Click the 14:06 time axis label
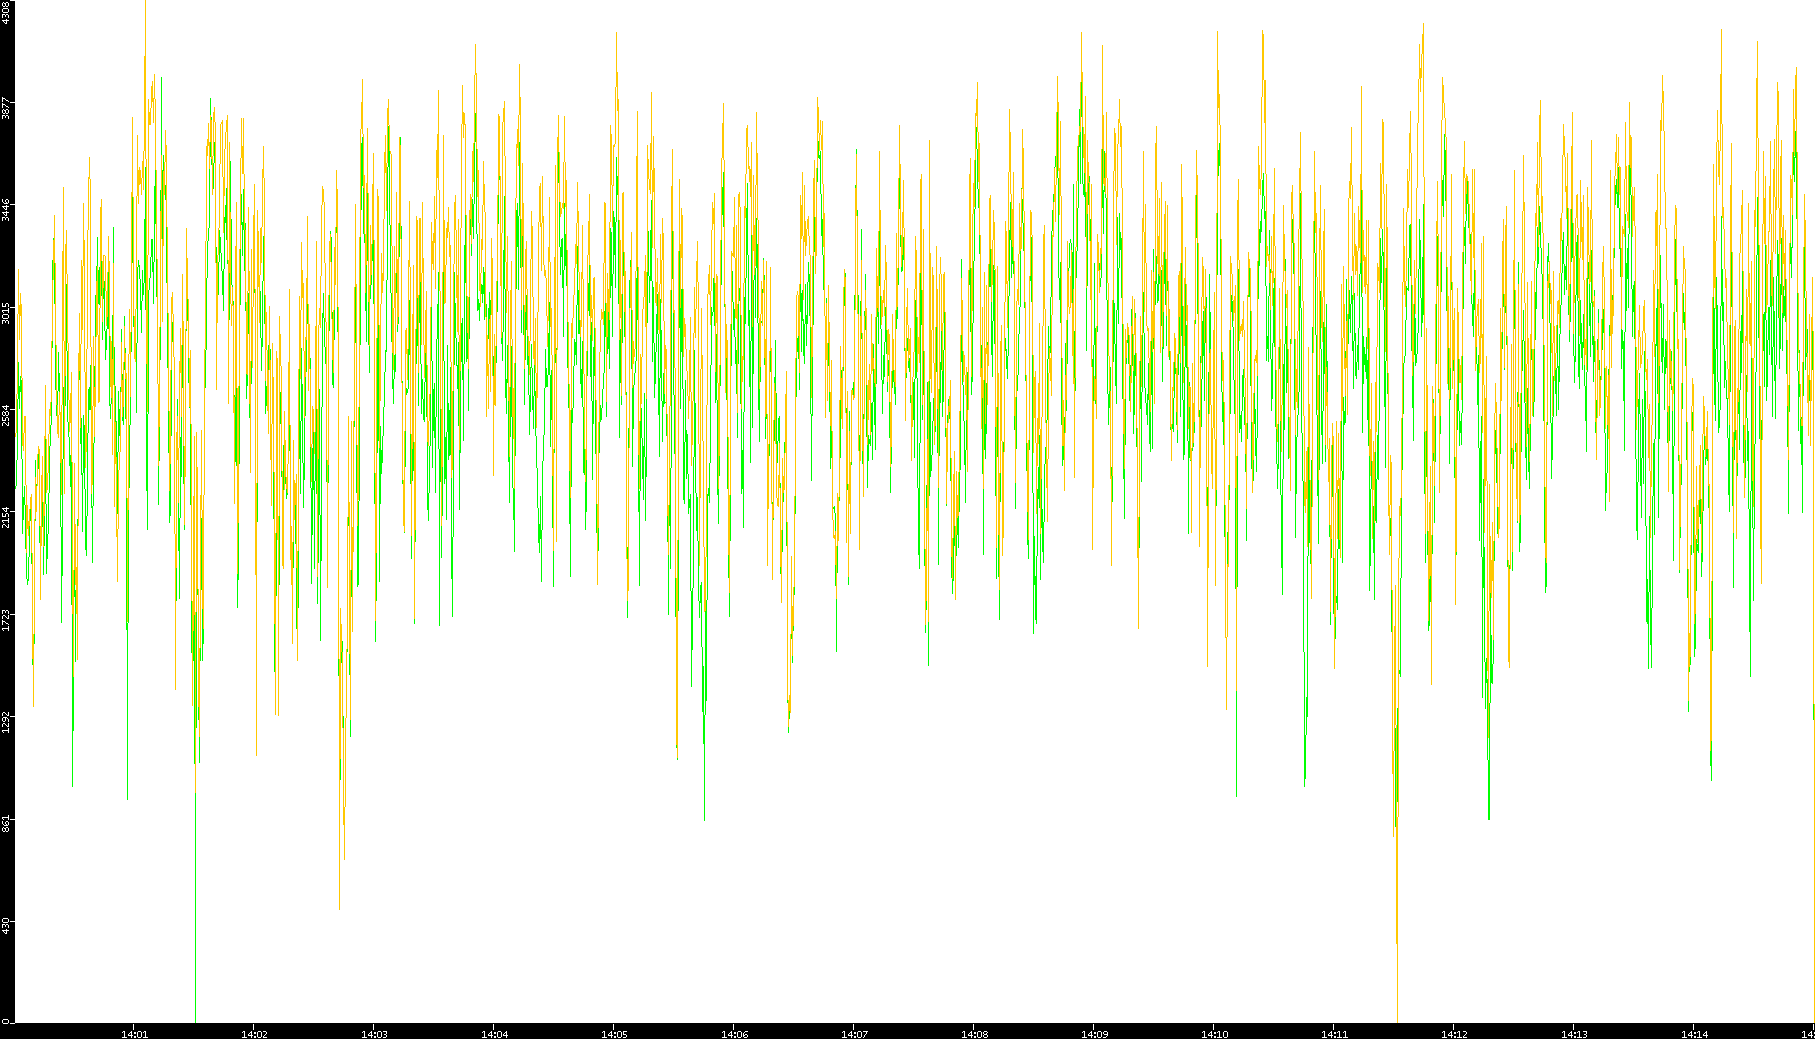 pyautogui.click(x=734, y=1033)
